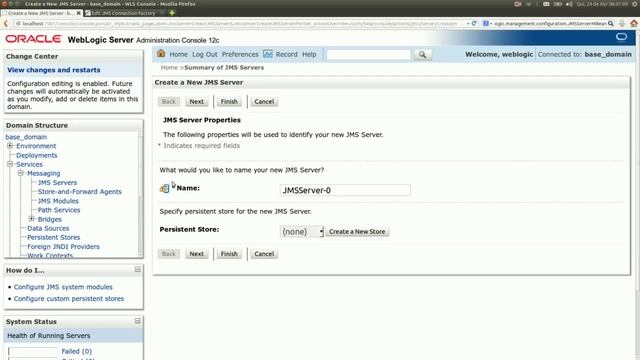Click the Home breadcrumb link
This screenshot has width=640, height=360.
point(169,68)
